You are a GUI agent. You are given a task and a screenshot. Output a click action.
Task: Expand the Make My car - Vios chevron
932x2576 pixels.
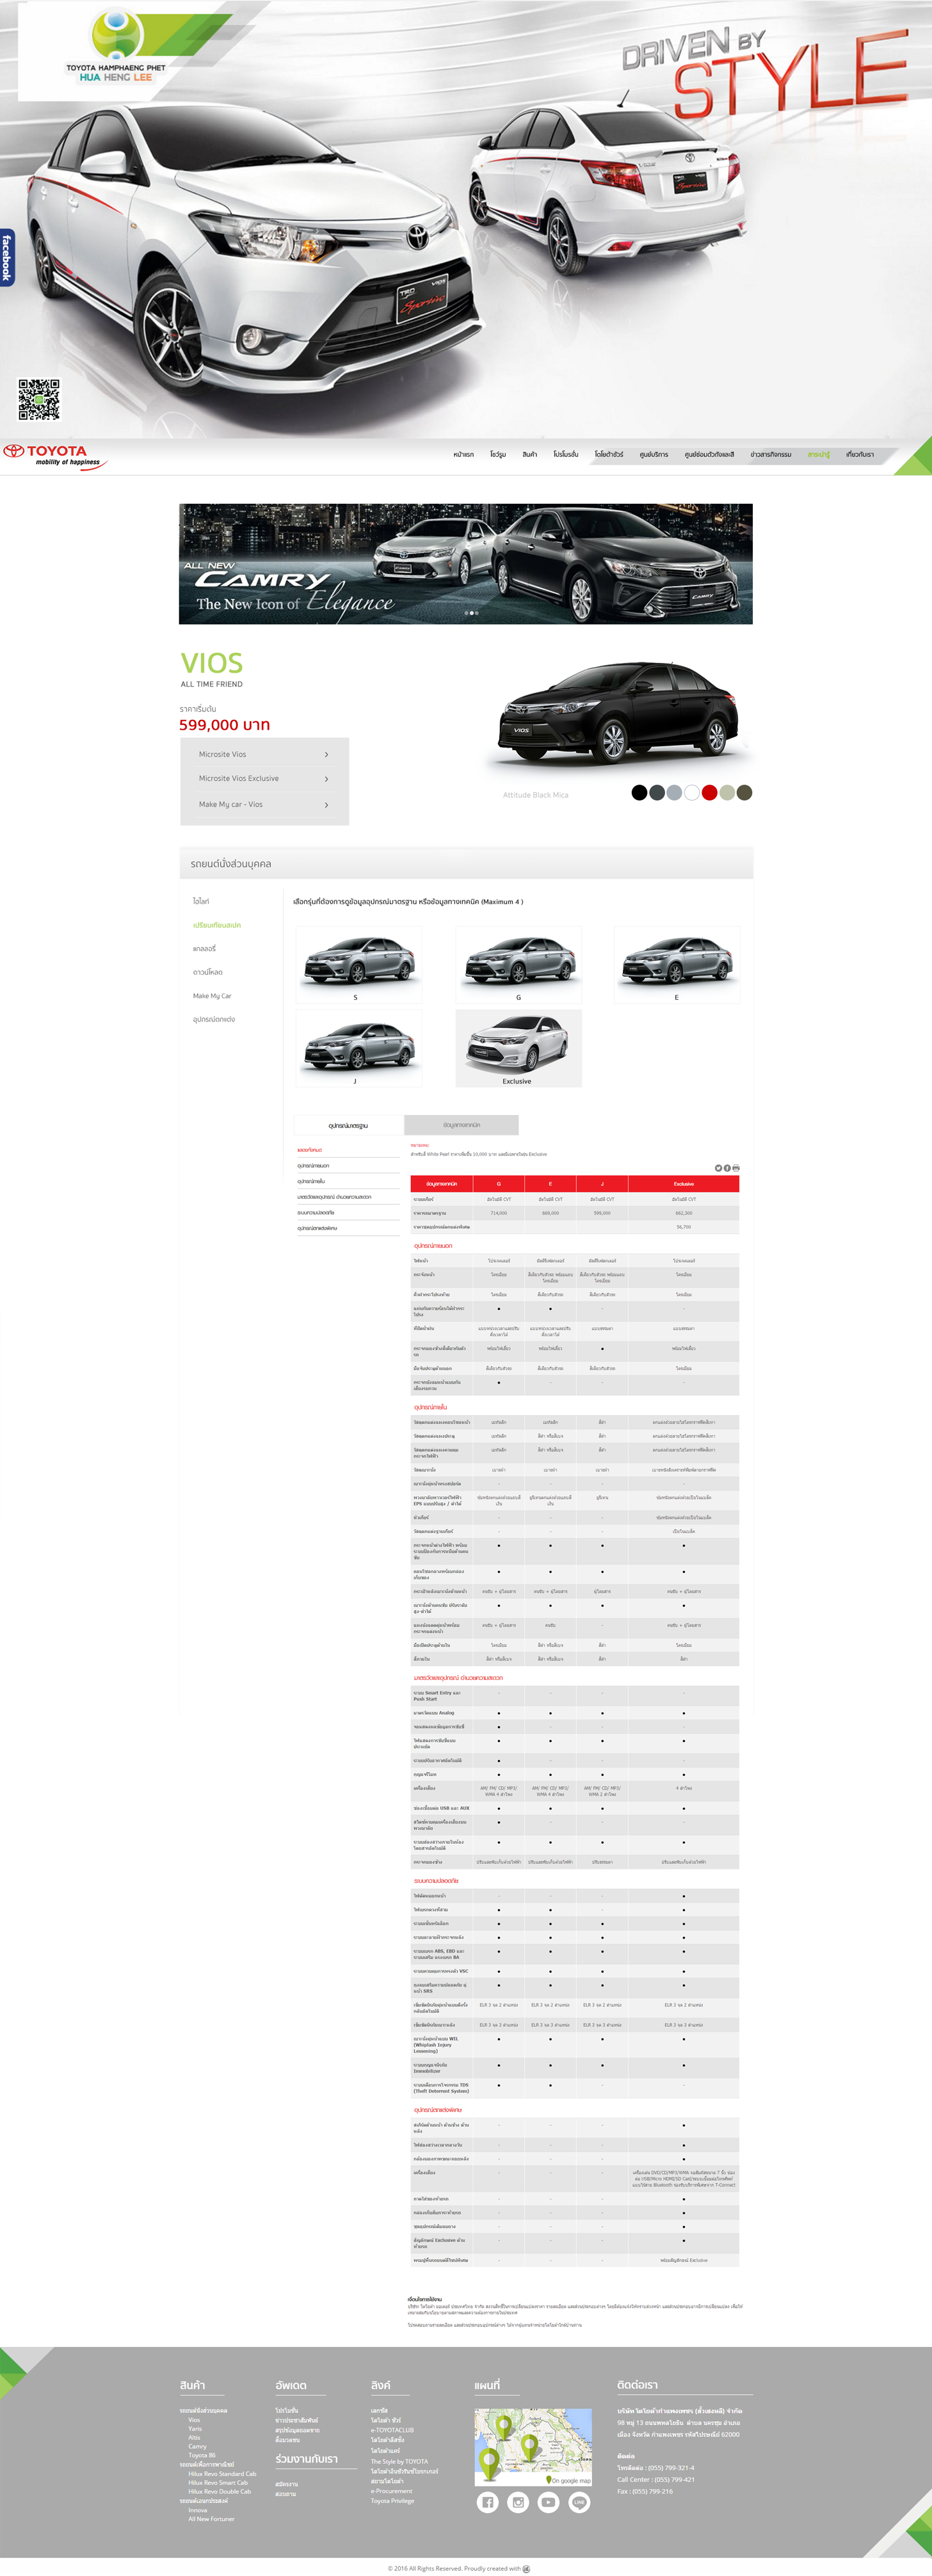326,805
